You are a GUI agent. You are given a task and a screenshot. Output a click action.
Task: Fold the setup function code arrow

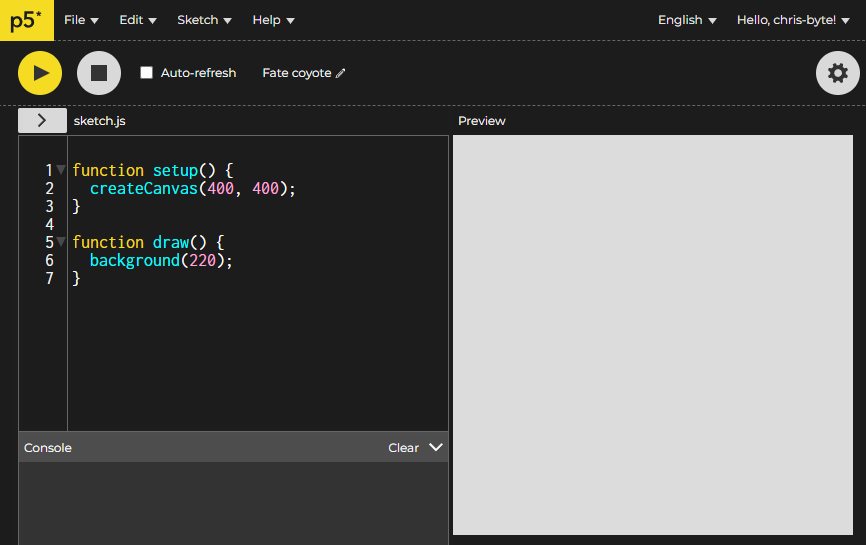[61, 170]
